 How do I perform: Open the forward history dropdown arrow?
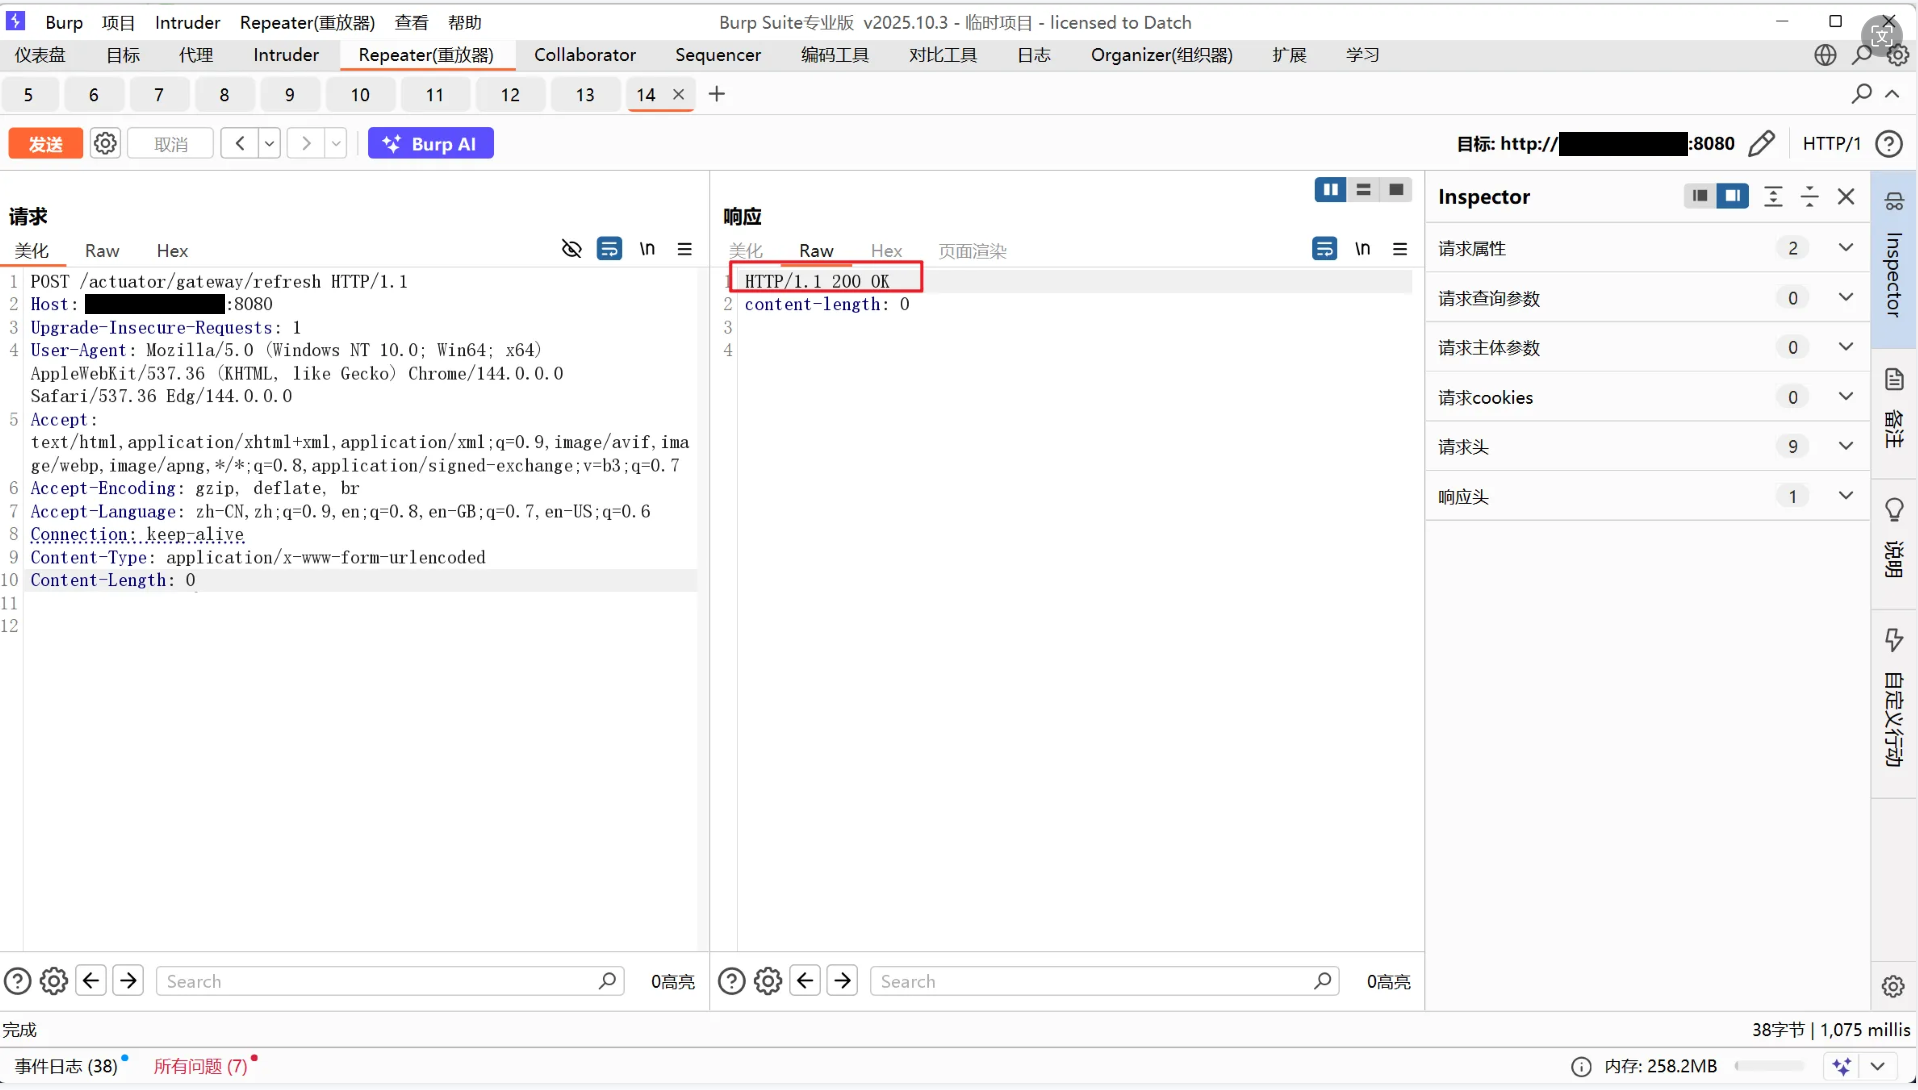[336, 144]
